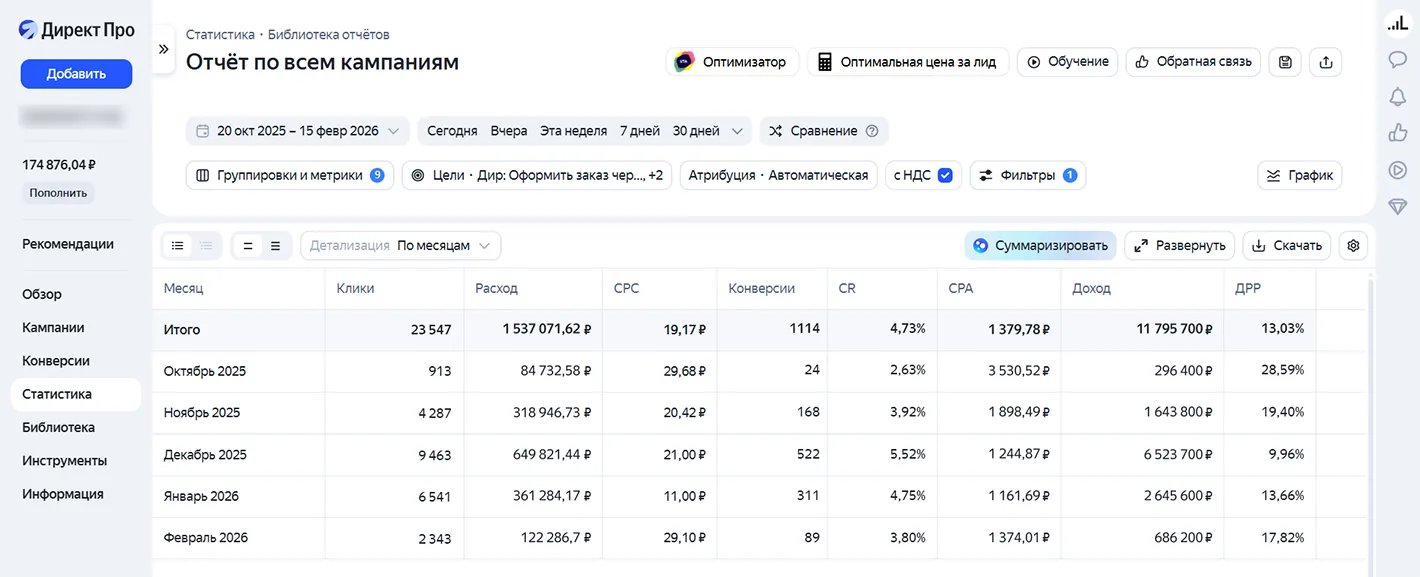Select dense row density icon
This screenshot has width=1420, height=577.
(x=276, y=245)
